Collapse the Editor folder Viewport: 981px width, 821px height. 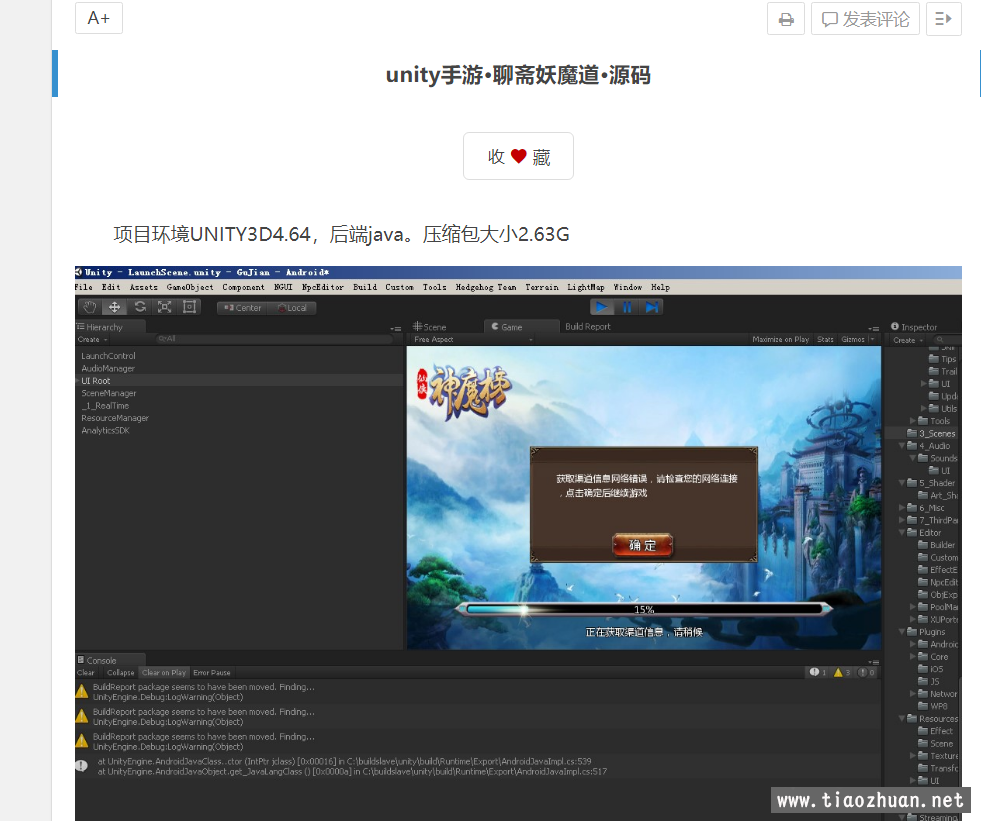tap(902, 533)
